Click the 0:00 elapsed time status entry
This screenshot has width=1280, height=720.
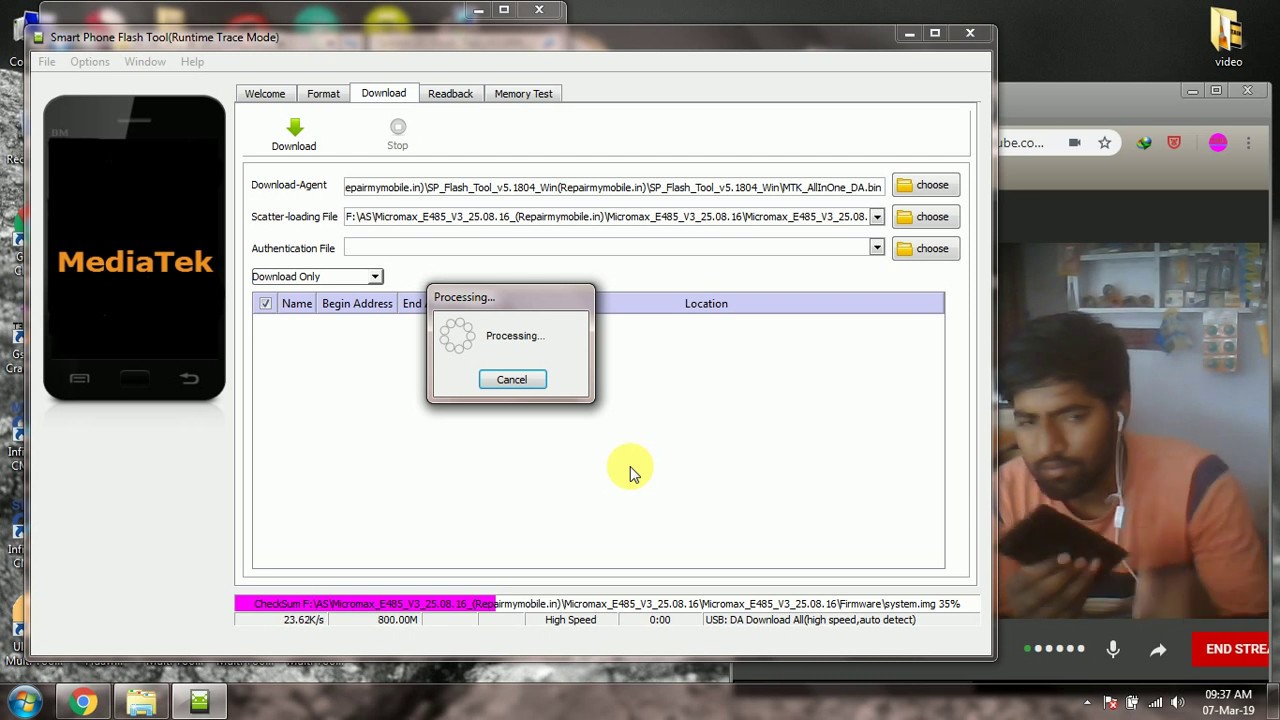click(x=660, y=620)
